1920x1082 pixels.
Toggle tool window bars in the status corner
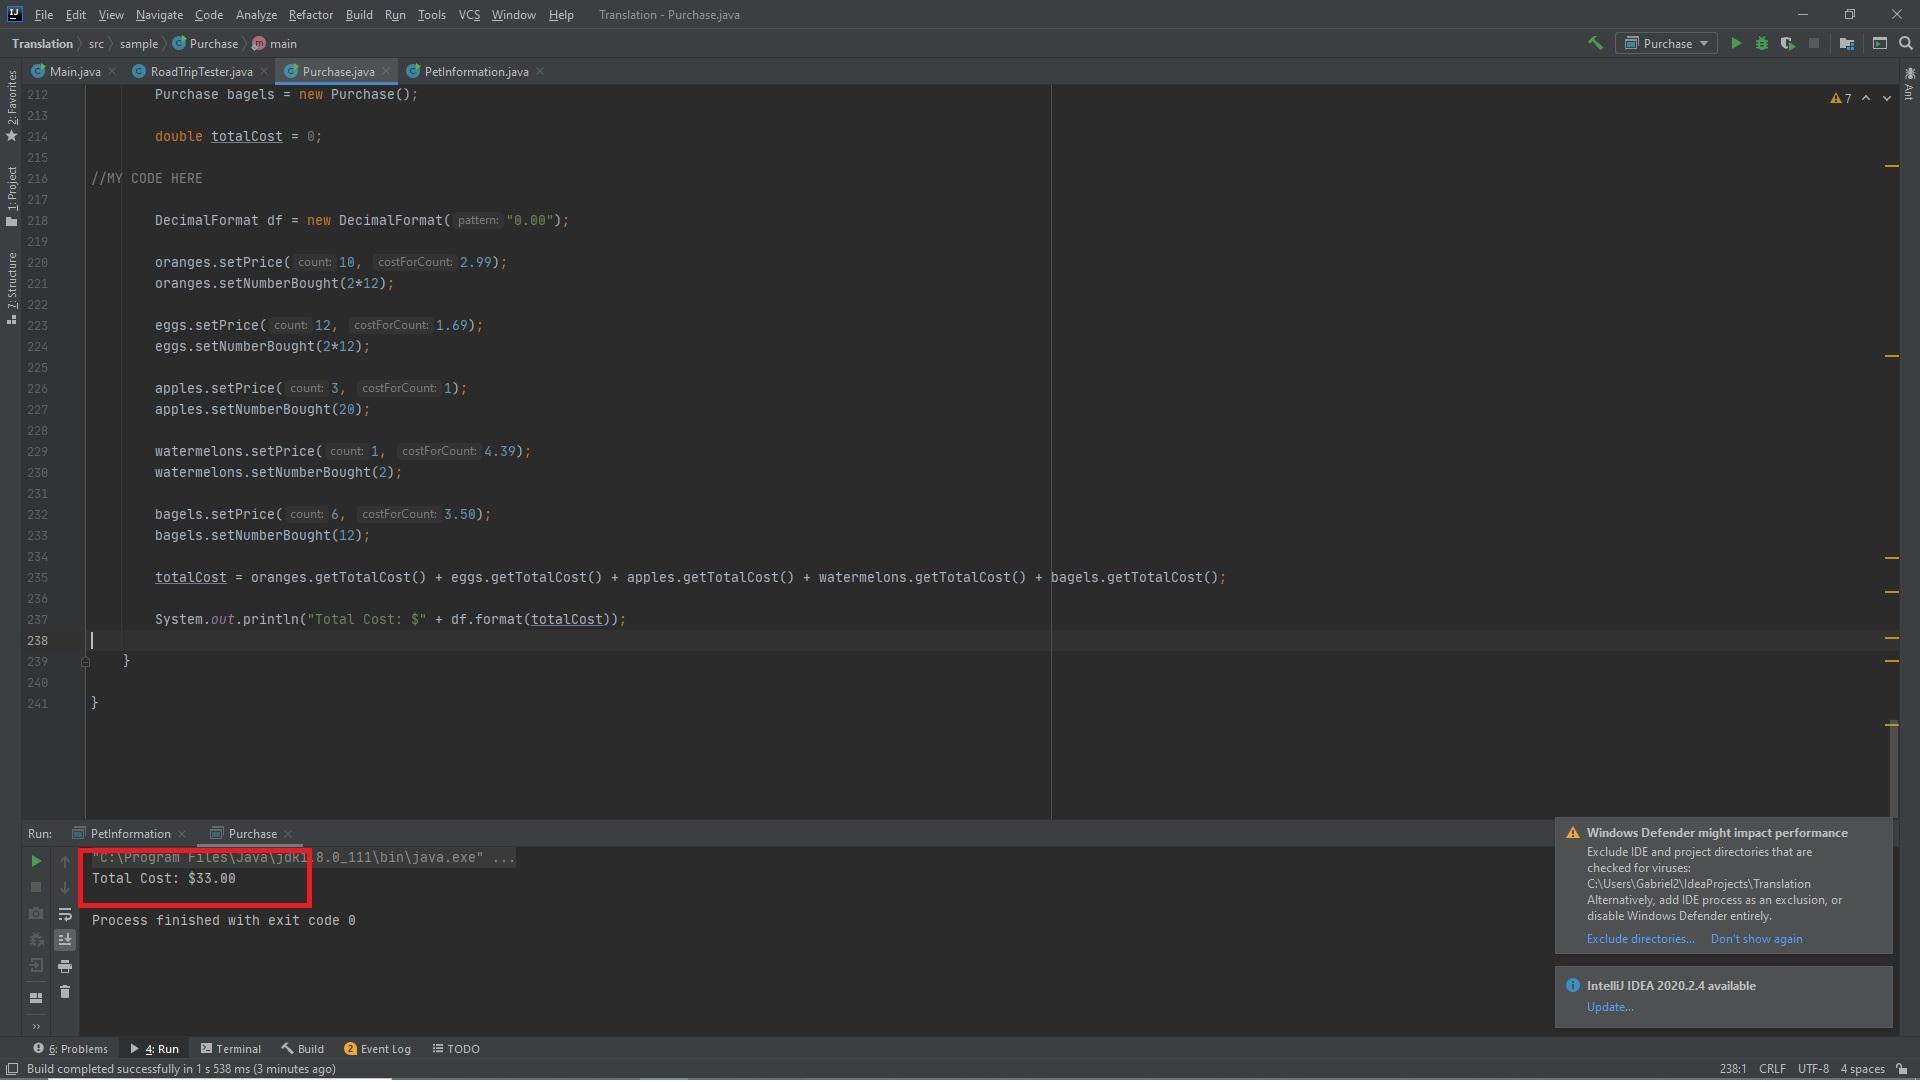[x=12, y=1069]
